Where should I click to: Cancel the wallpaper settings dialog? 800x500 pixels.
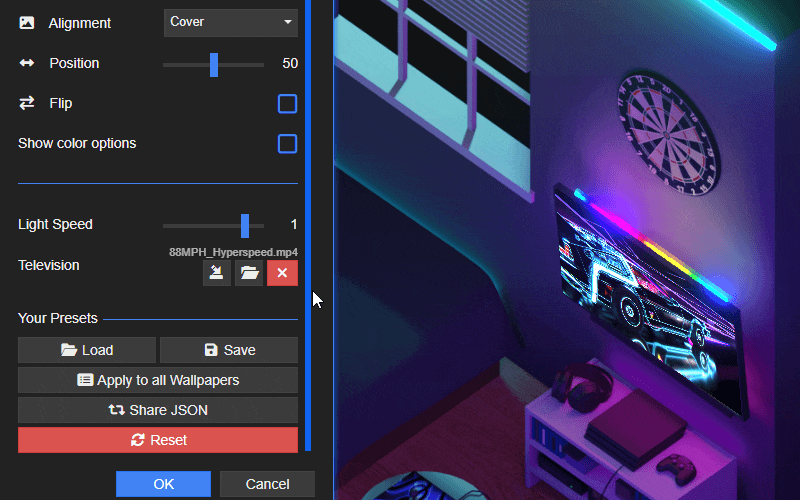(x=267, y=484)
